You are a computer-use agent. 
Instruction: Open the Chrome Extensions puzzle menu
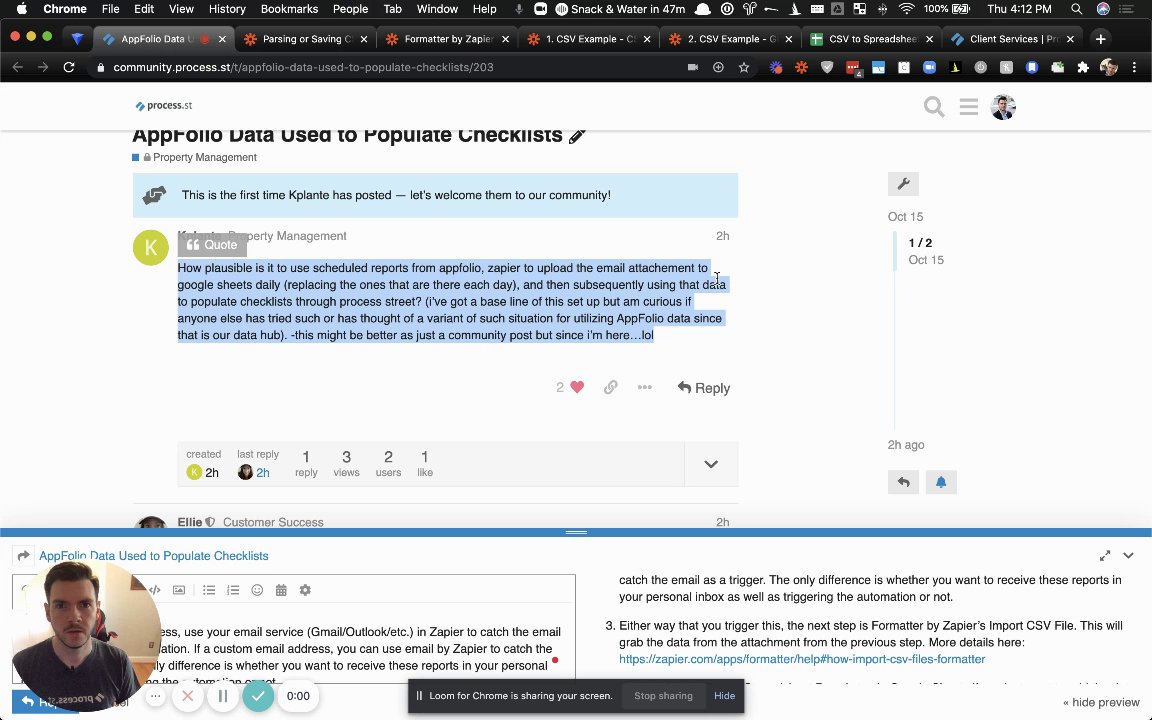pos(1082,67)
